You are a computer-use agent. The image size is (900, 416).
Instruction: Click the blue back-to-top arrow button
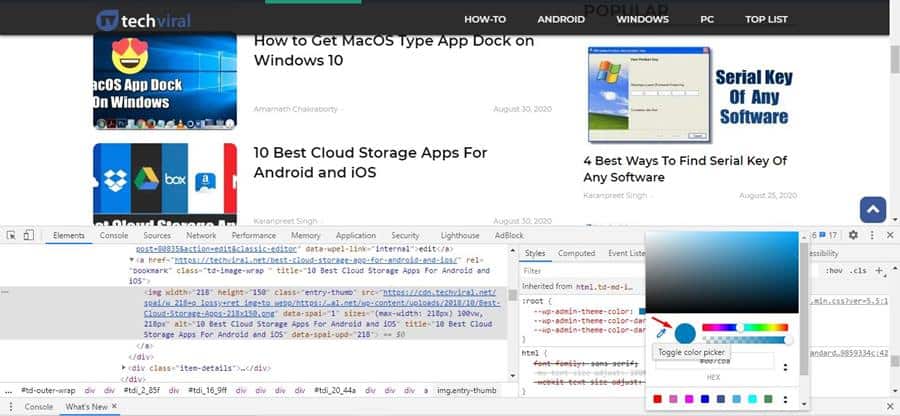pyautogui.click(x=873, y=210)
